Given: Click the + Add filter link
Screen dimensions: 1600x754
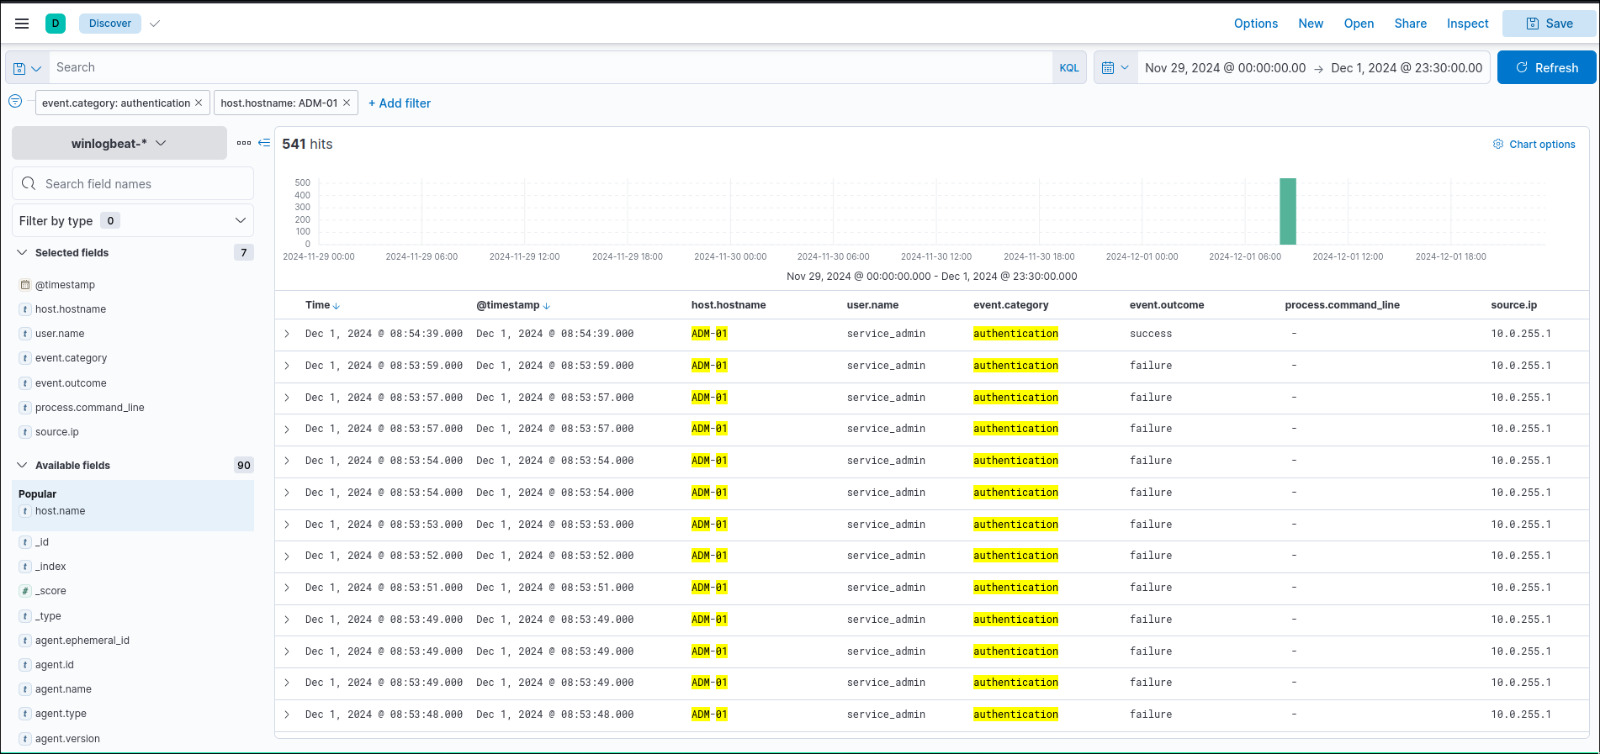Looking at the screenshot, I should tap(399, 103).
